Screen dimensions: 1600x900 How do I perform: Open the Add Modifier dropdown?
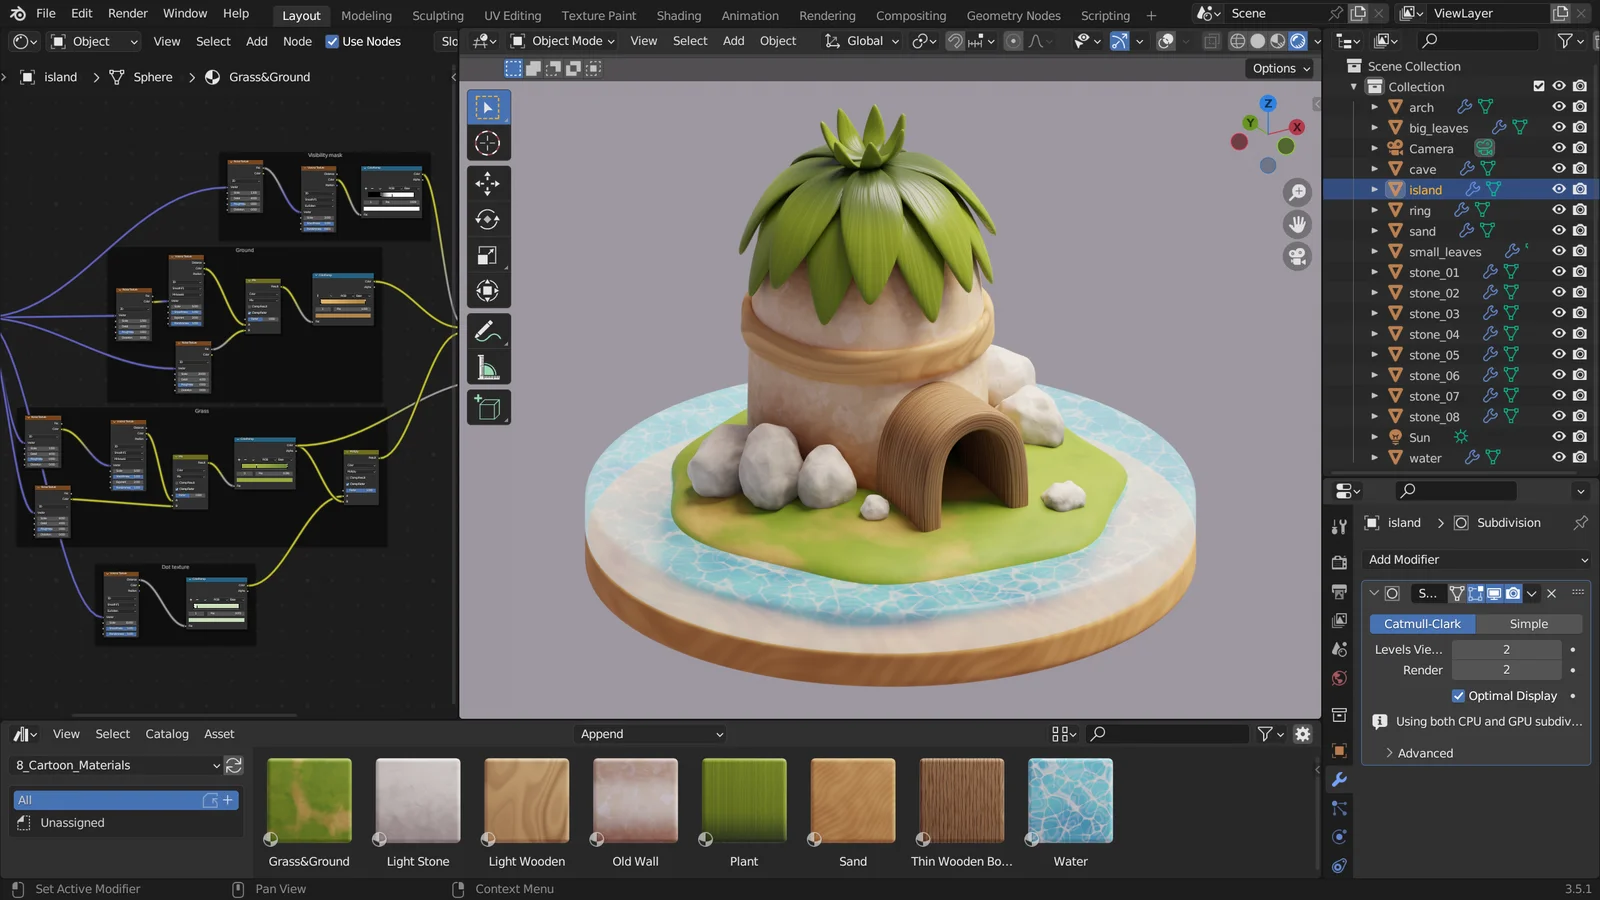tap(1476, 560)
